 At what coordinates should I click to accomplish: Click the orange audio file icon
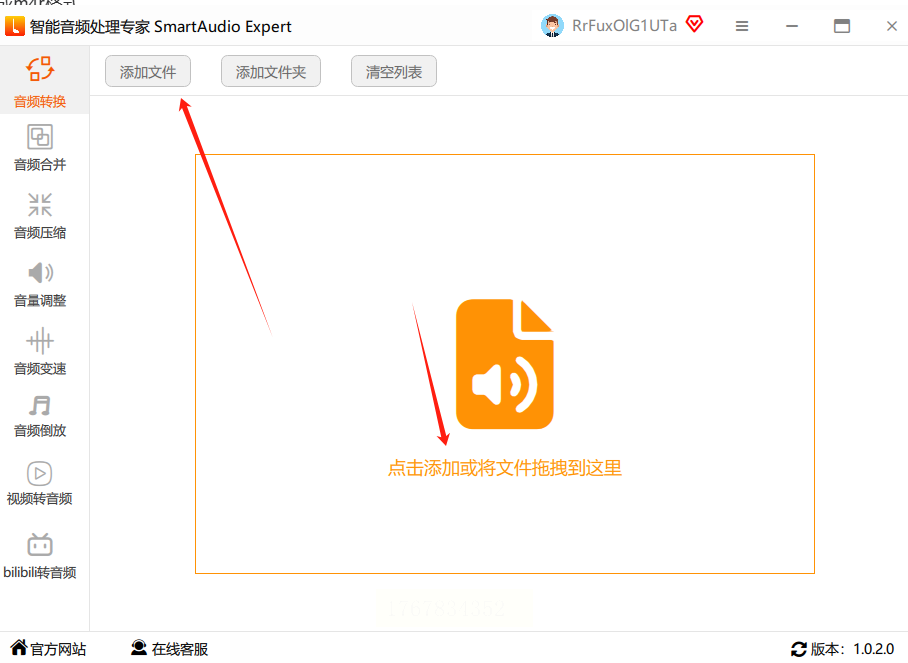click(504, 364)
